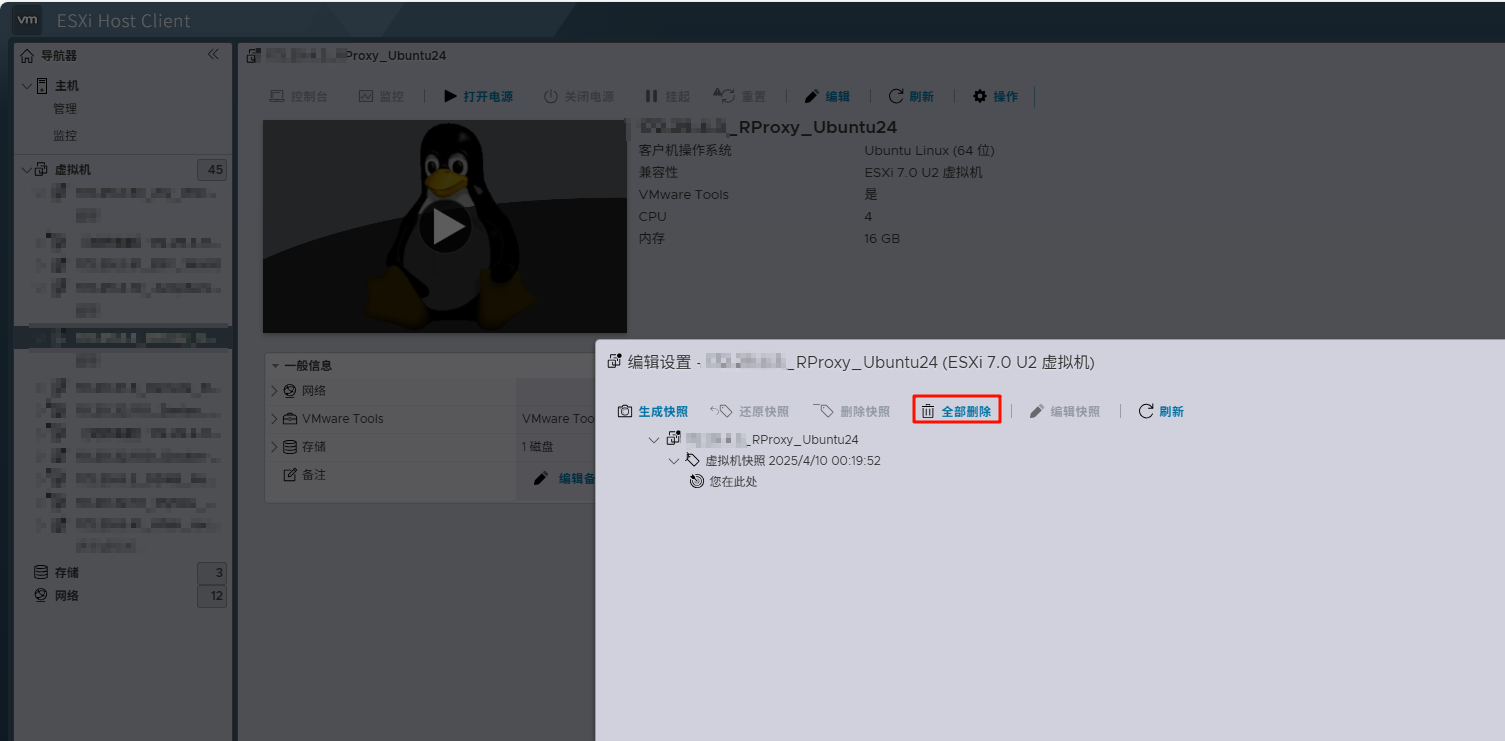Open the 网络 section in the navigator
Viewport: 1505px width, 741px height.
point(67,596)
